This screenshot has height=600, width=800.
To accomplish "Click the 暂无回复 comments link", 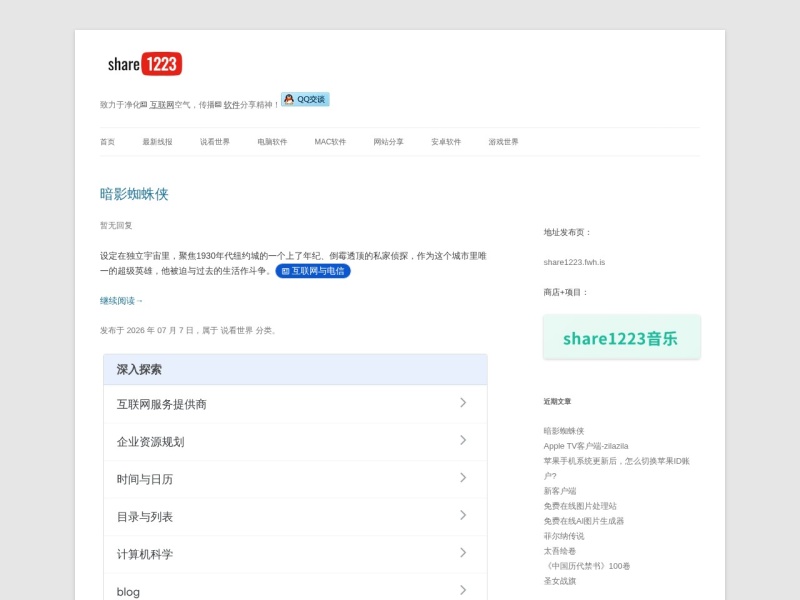I will 116,226.
